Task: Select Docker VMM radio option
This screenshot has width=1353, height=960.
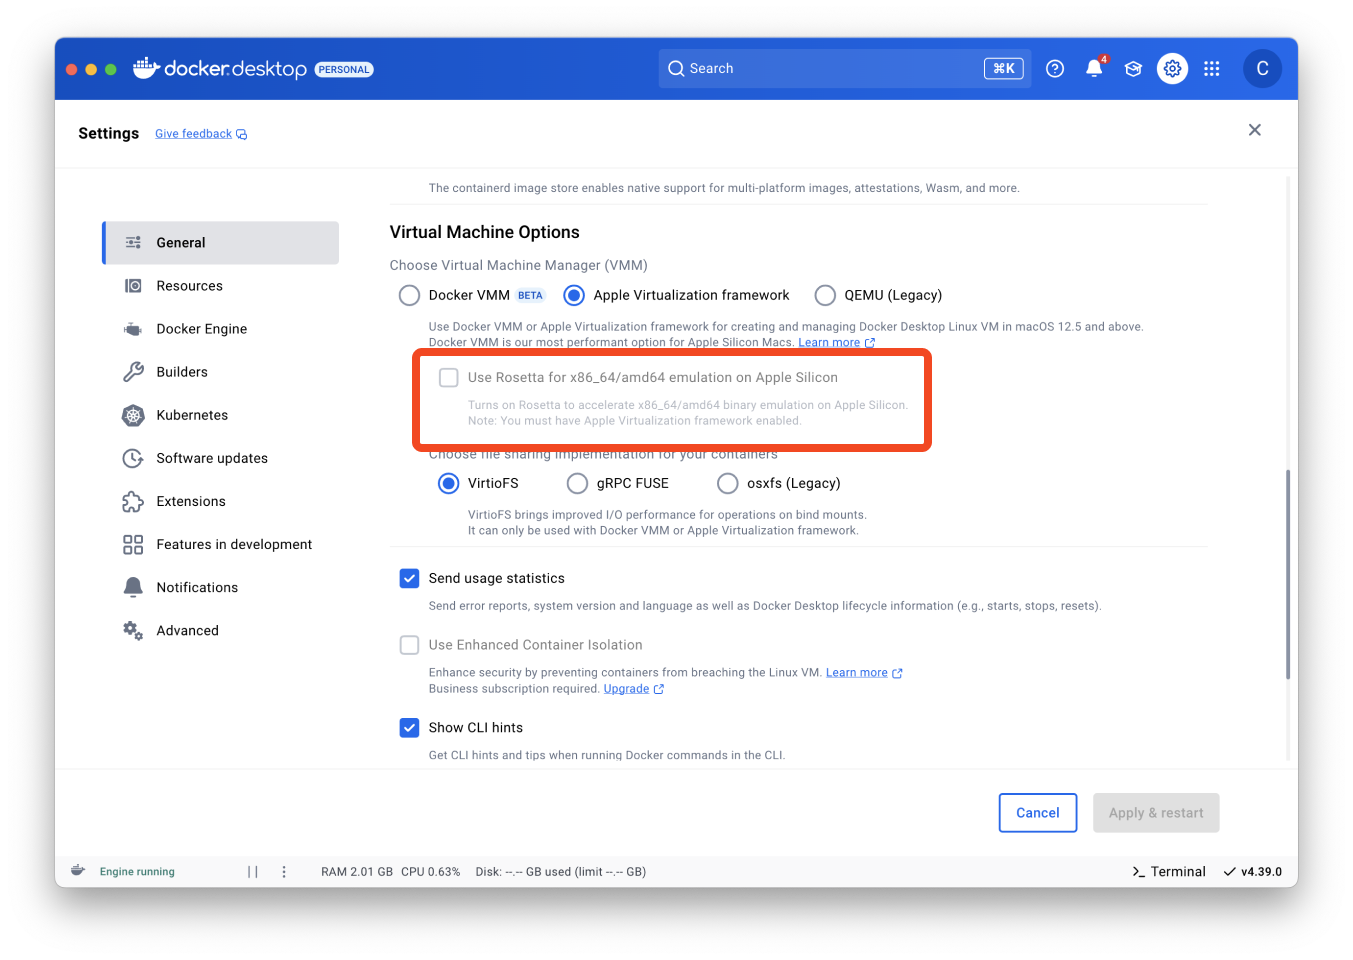Action: pyautogui.click(x=409, y=295)
